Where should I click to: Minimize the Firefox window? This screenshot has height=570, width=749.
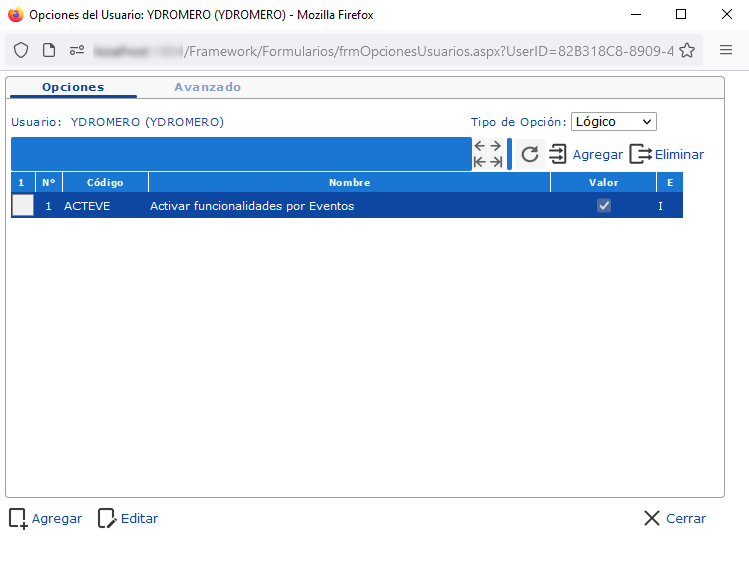point(636,14)
